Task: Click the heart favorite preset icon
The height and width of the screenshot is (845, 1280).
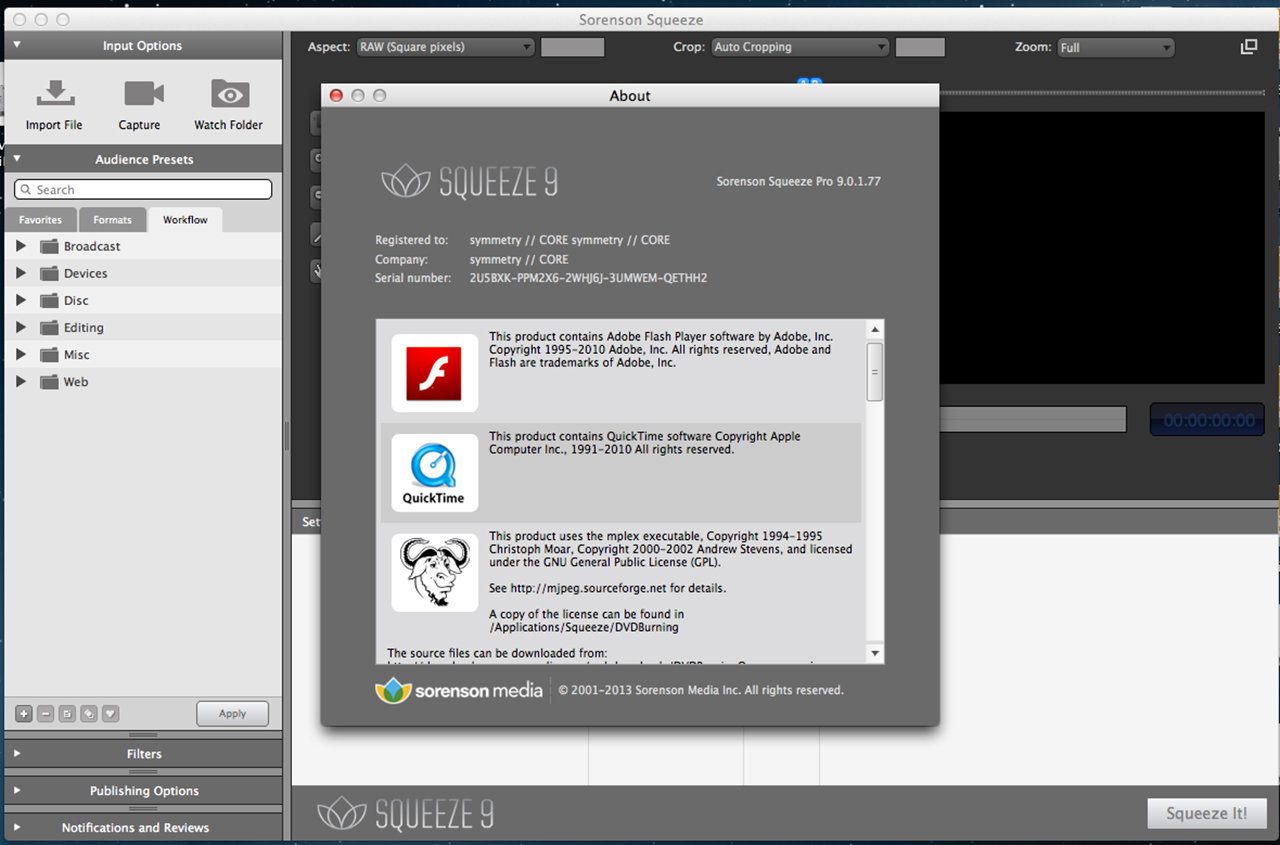Action: tap(110, 714)
